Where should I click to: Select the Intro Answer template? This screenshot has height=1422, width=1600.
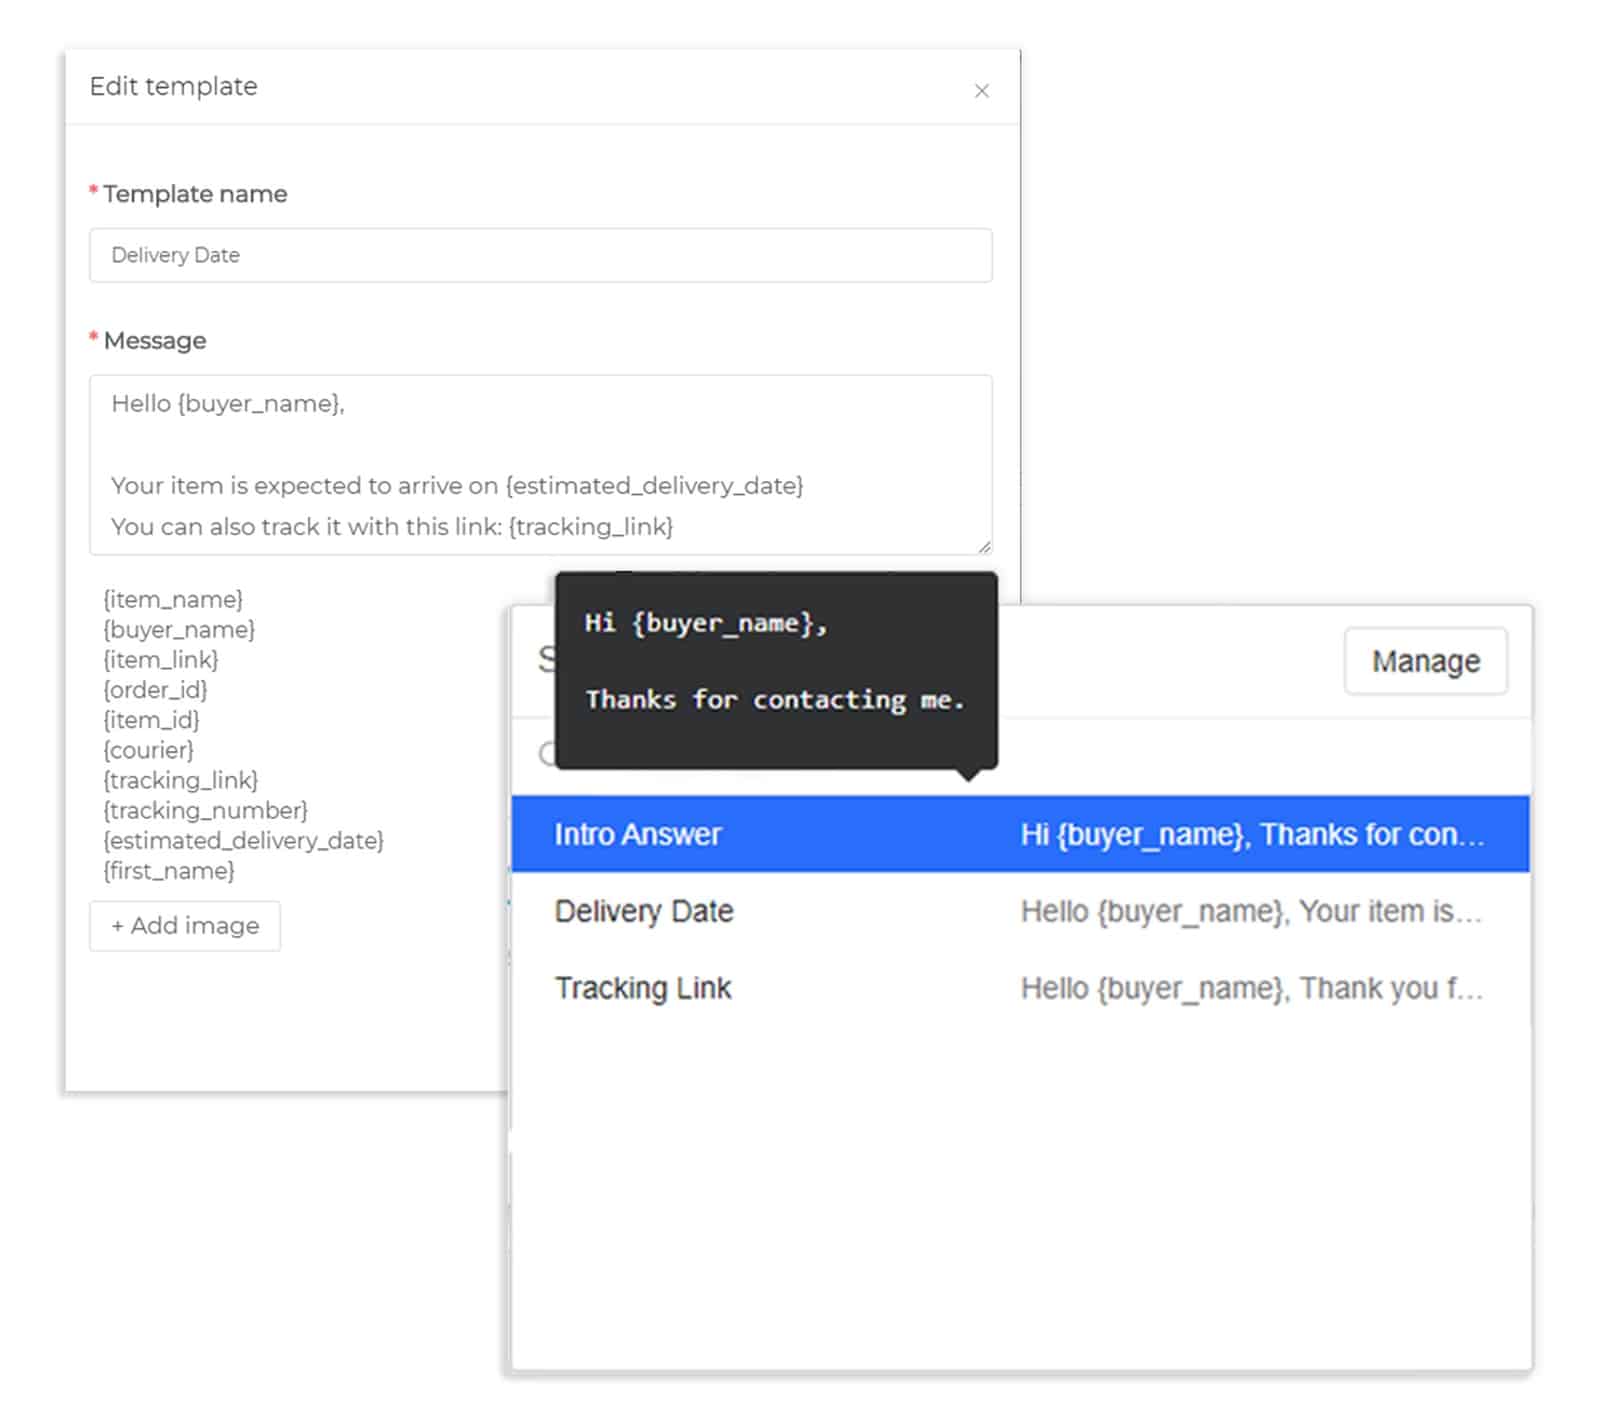[x=638, y=834]
